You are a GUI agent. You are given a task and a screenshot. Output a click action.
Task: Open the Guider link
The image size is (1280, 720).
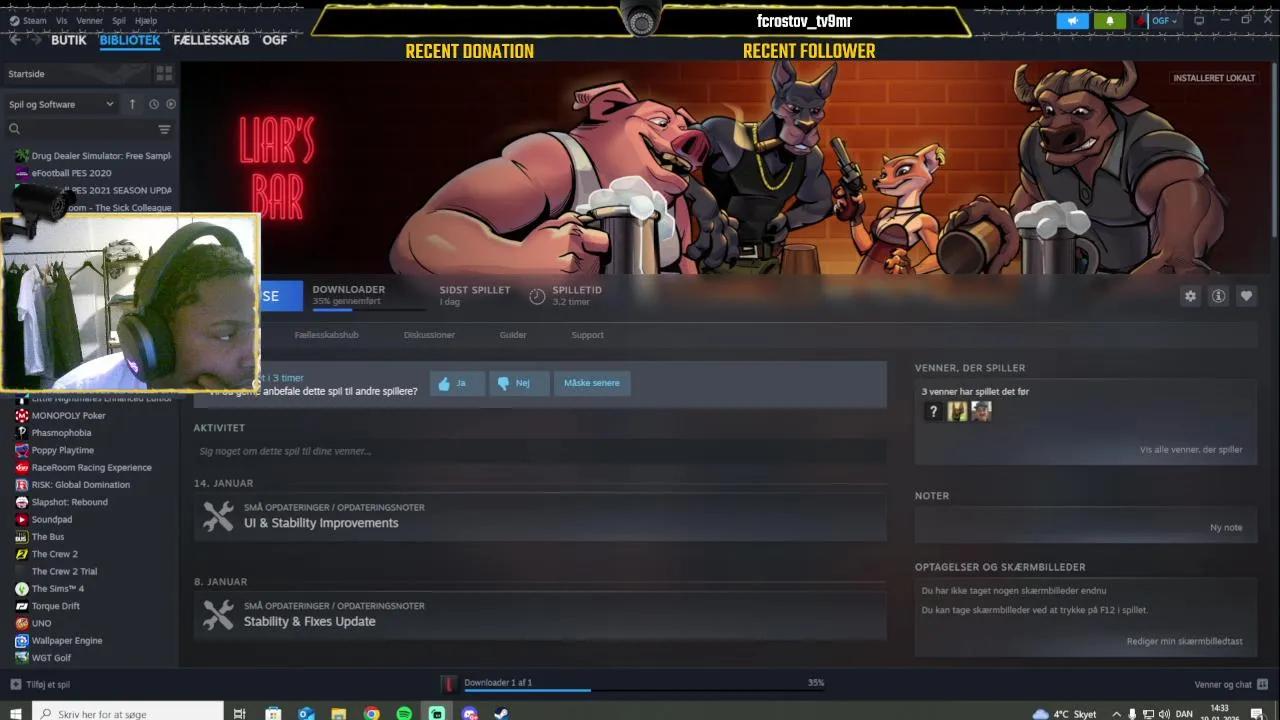[x=513, y=335]
